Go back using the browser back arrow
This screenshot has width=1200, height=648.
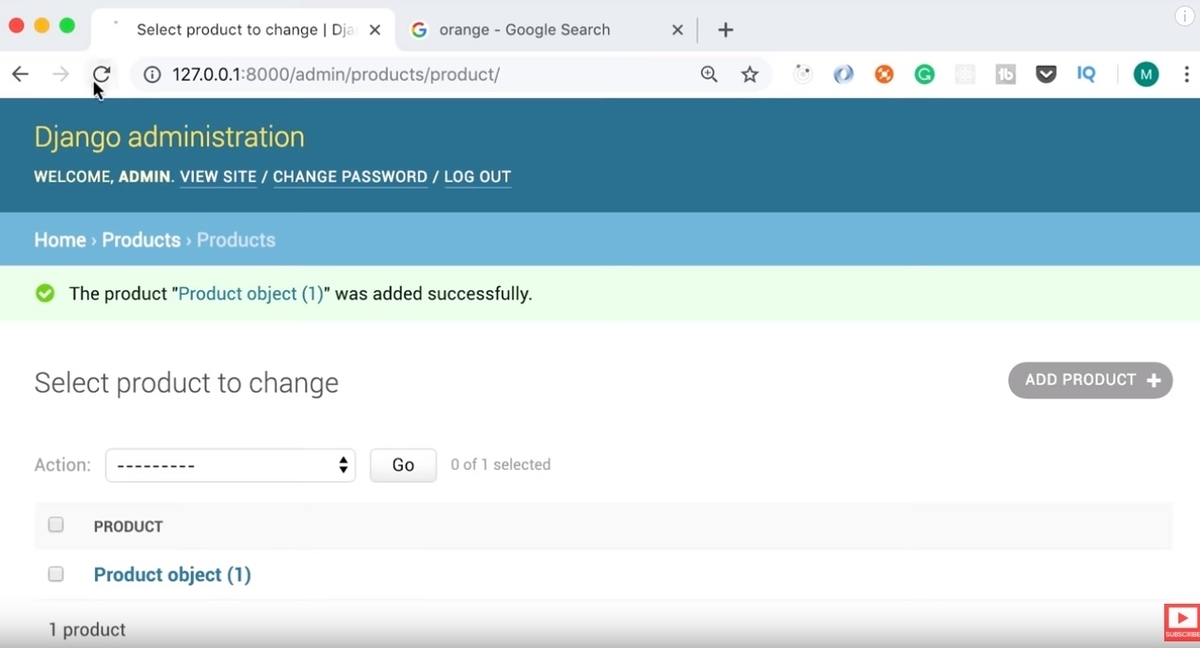coord(20,74)
